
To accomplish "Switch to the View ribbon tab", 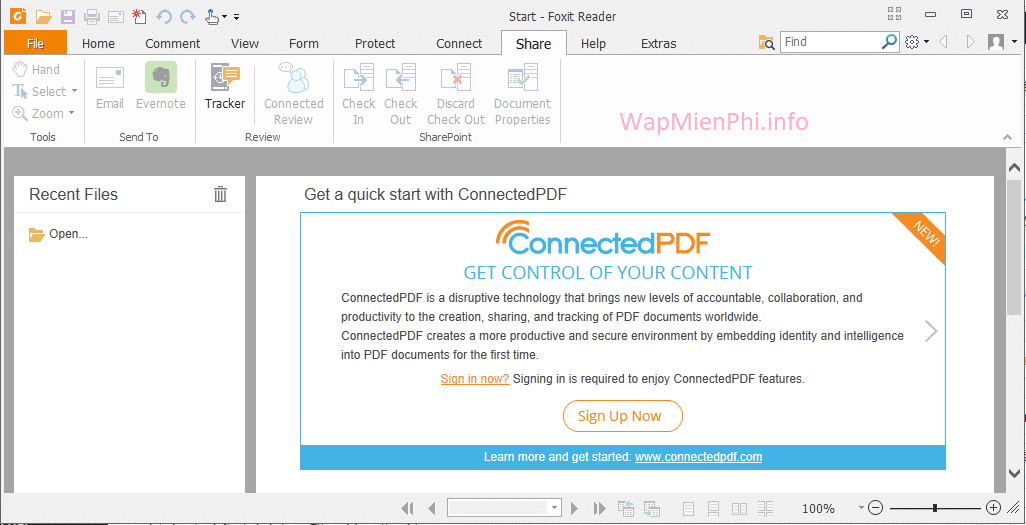I will tap(245, 44).
